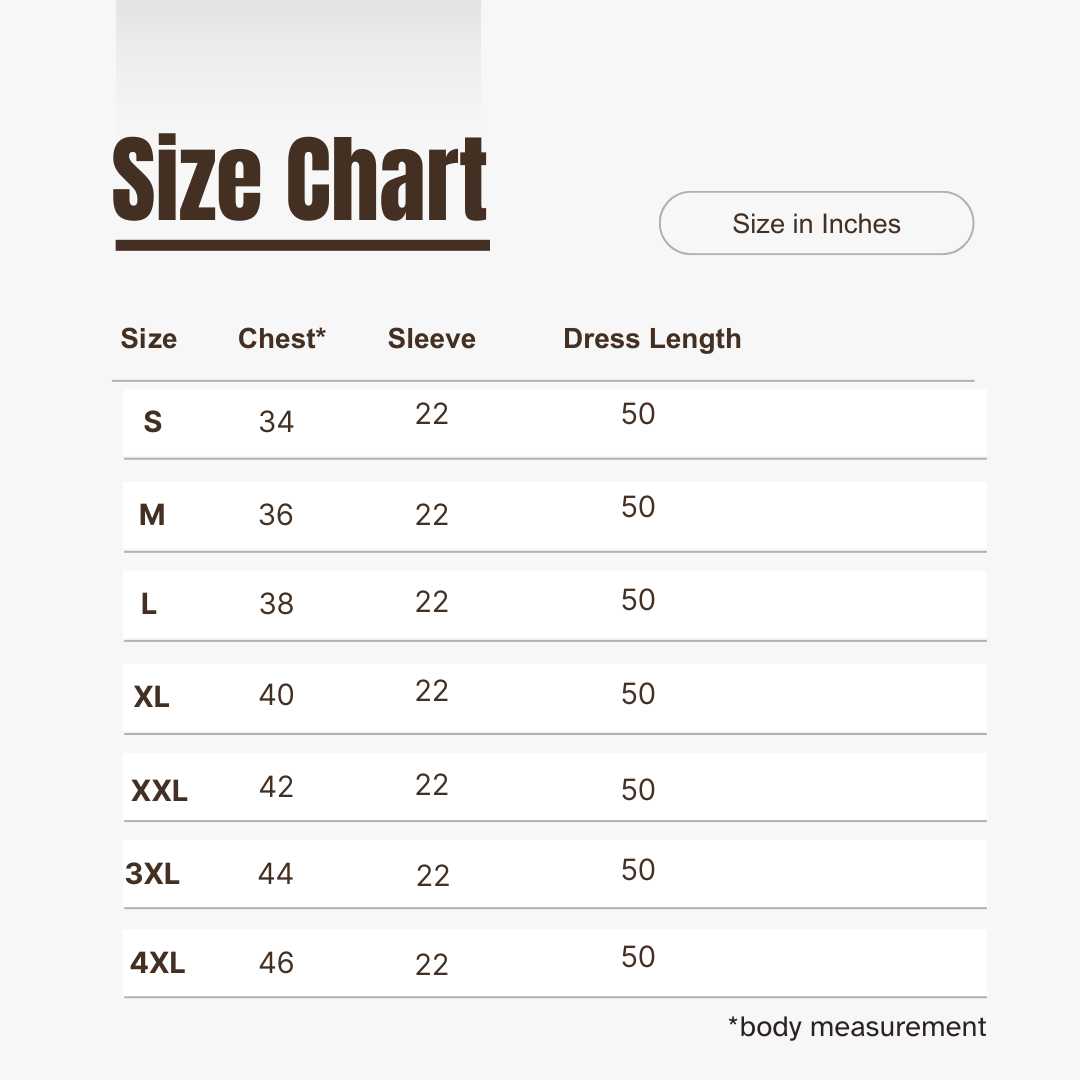
Task: Select chest measurement 46 for 4XL
Action: pyautogui.click(x=276, y=963)
